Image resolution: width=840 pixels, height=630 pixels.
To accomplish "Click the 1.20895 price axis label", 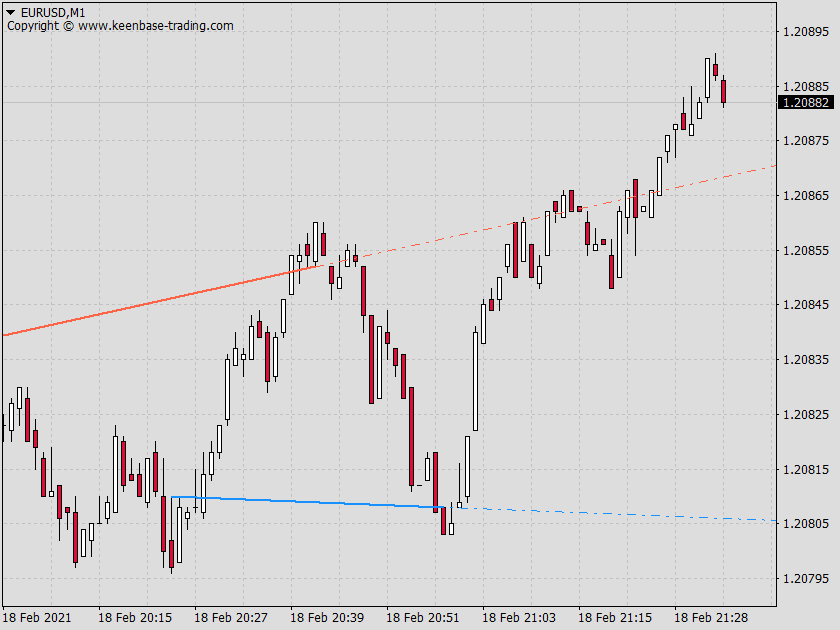I will [x=806, y=32].
